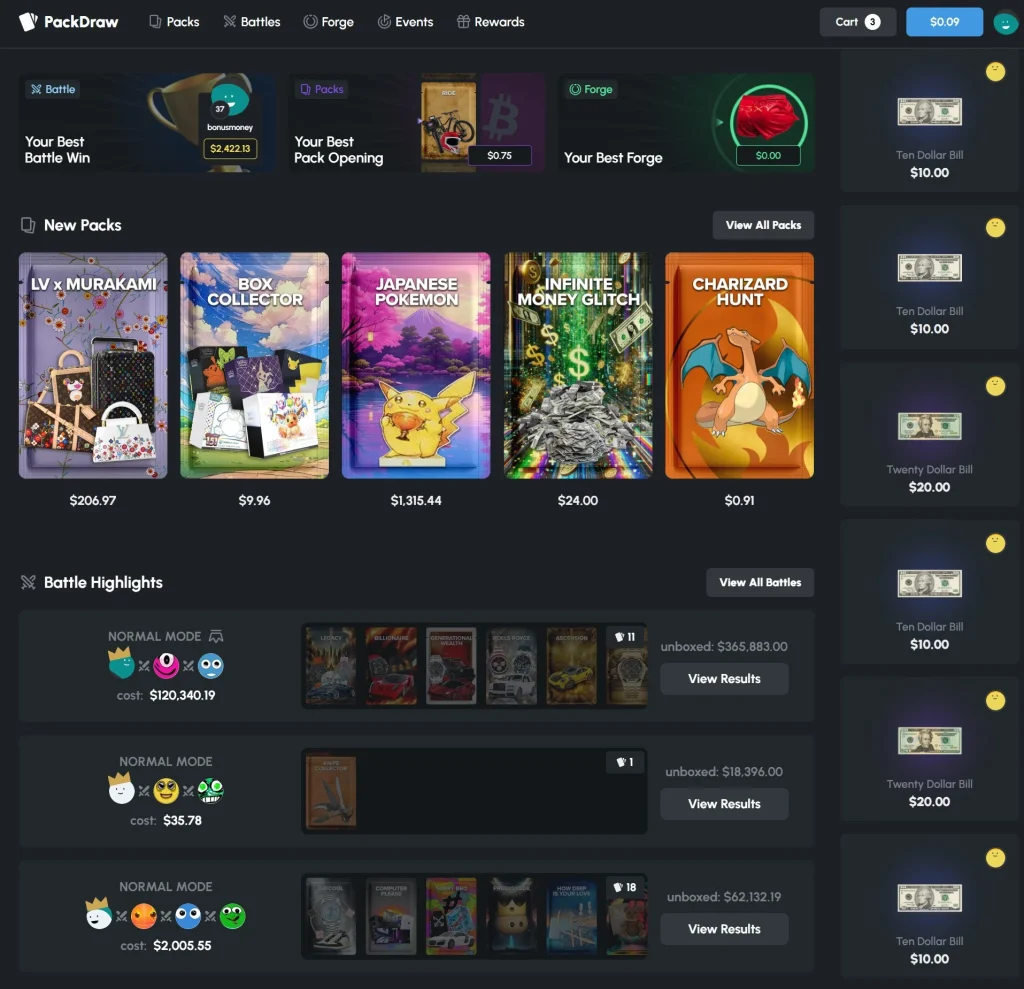This screenshot has width=1024, height=989.
Task: Click the $24.00 pack price
Action: point(577,500)
